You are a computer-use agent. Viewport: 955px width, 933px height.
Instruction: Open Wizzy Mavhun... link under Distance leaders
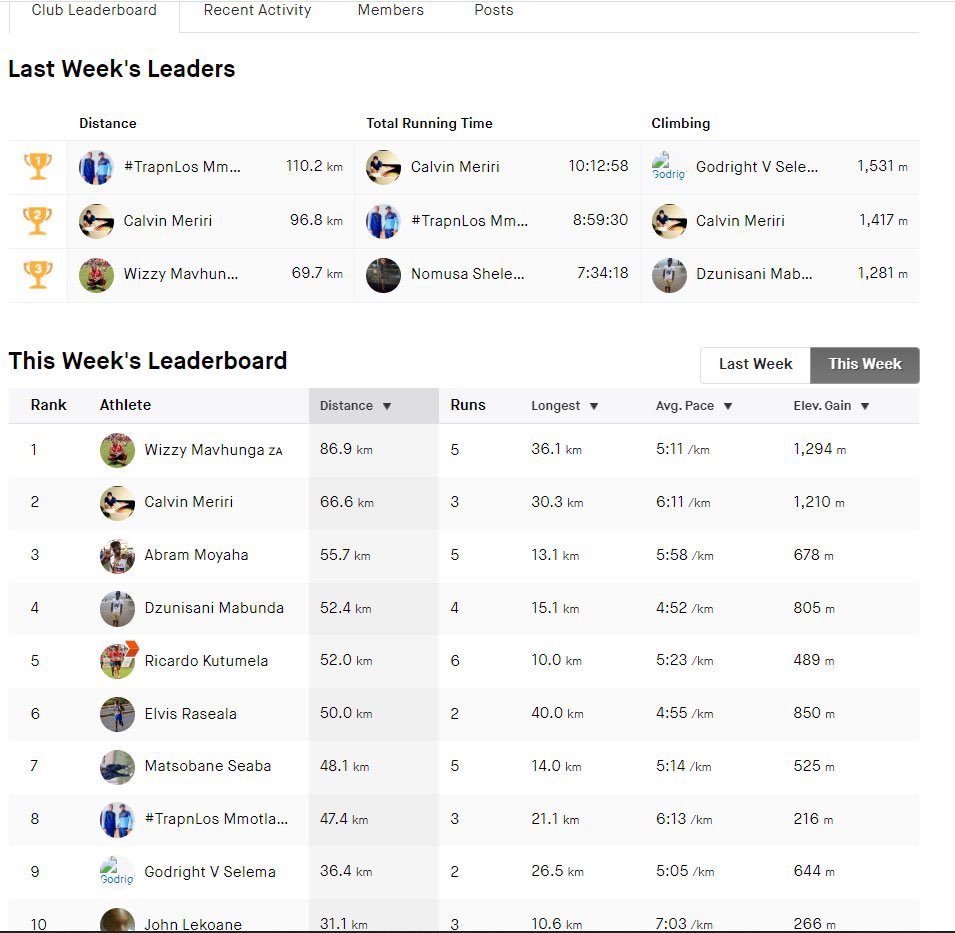(x=180, y=274)
